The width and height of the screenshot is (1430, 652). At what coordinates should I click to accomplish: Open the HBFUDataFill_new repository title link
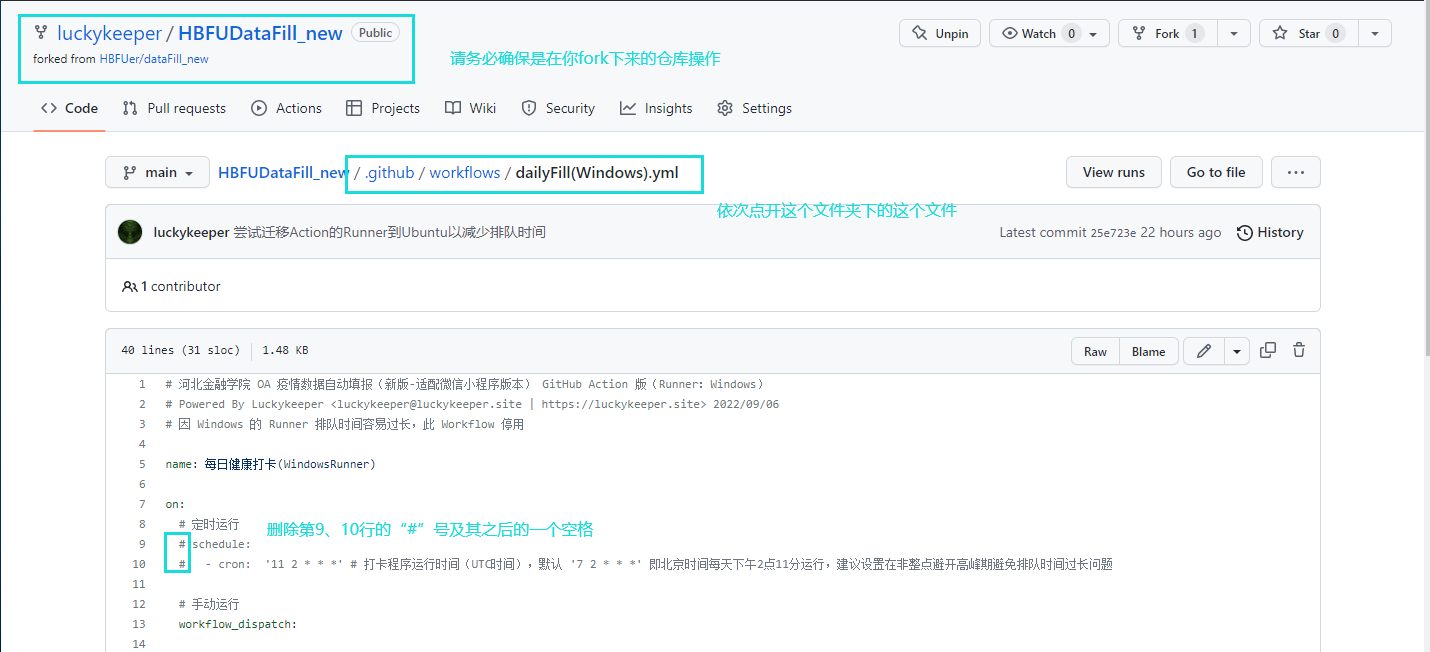[260, 33]
